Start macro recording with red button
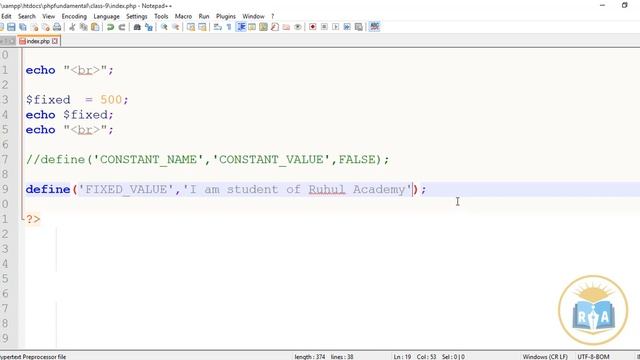 point(313,27)
